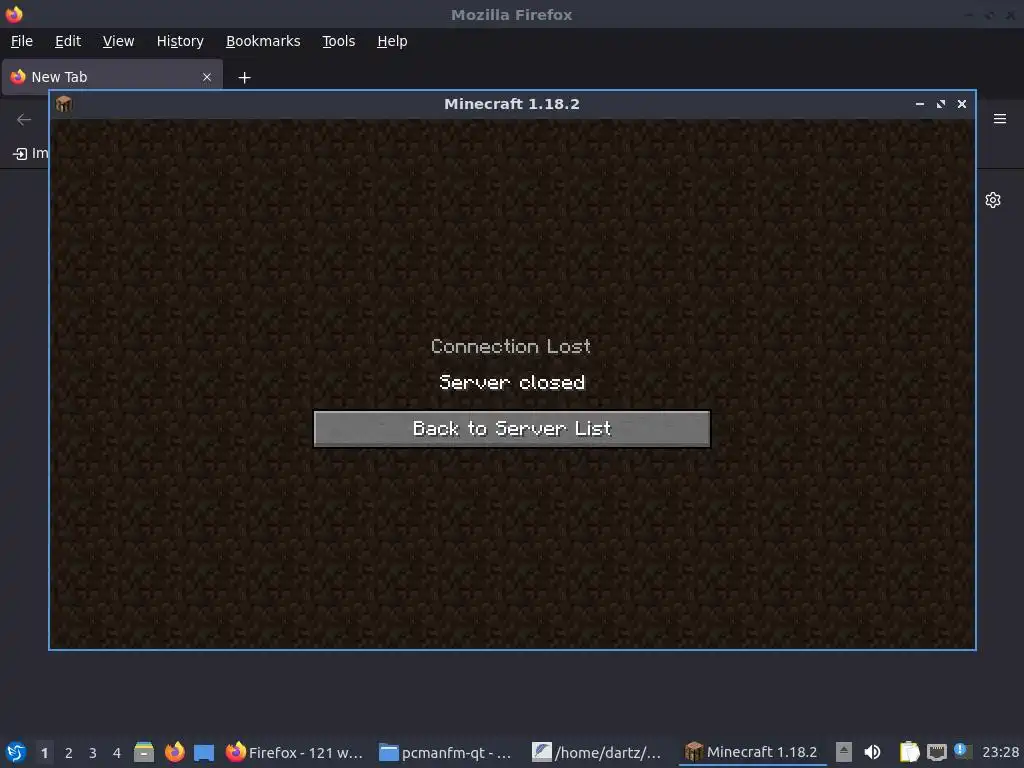Open the Bookmarks menu in Firefox

[263, 41]
